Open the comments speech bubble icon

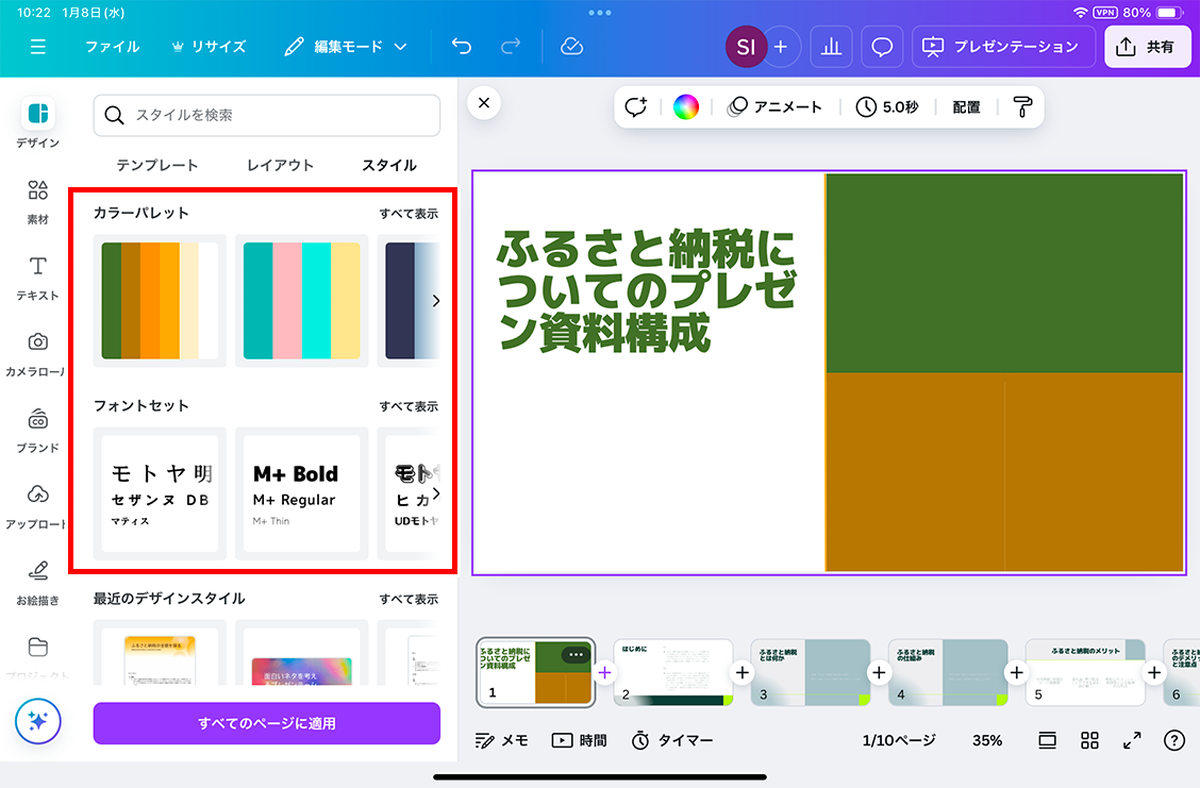[882, 47]
